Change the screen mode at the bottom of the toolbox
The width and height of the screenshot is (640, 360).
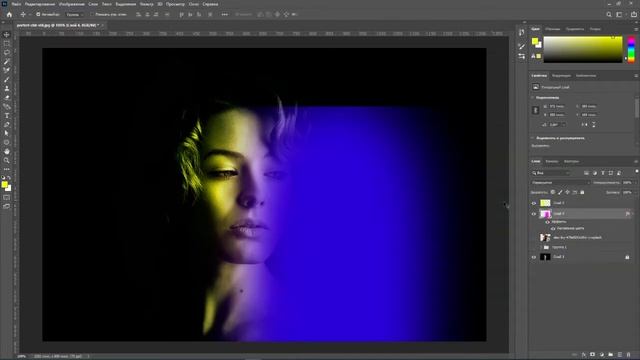tap(7, 207)
